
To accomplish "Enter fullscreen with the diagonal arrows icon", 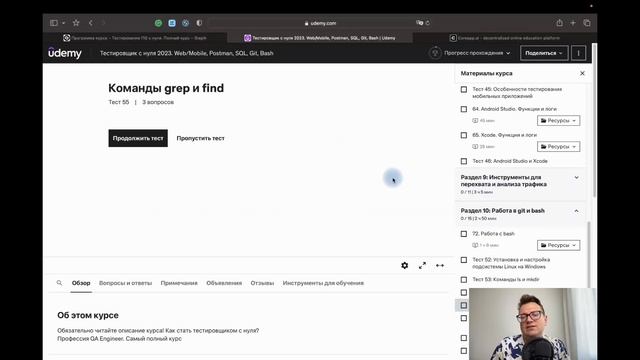I will [x=422, y=265].
